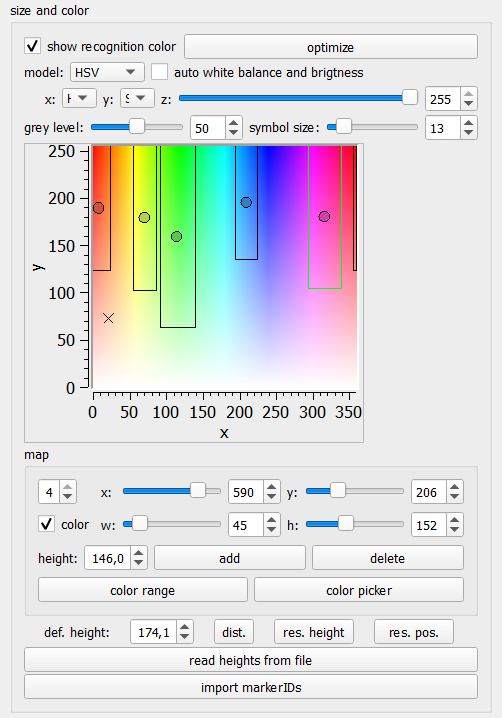Select the magenta circle marker in plot
Viewport: 502px width, 718px height.
[x=324, y=216]
